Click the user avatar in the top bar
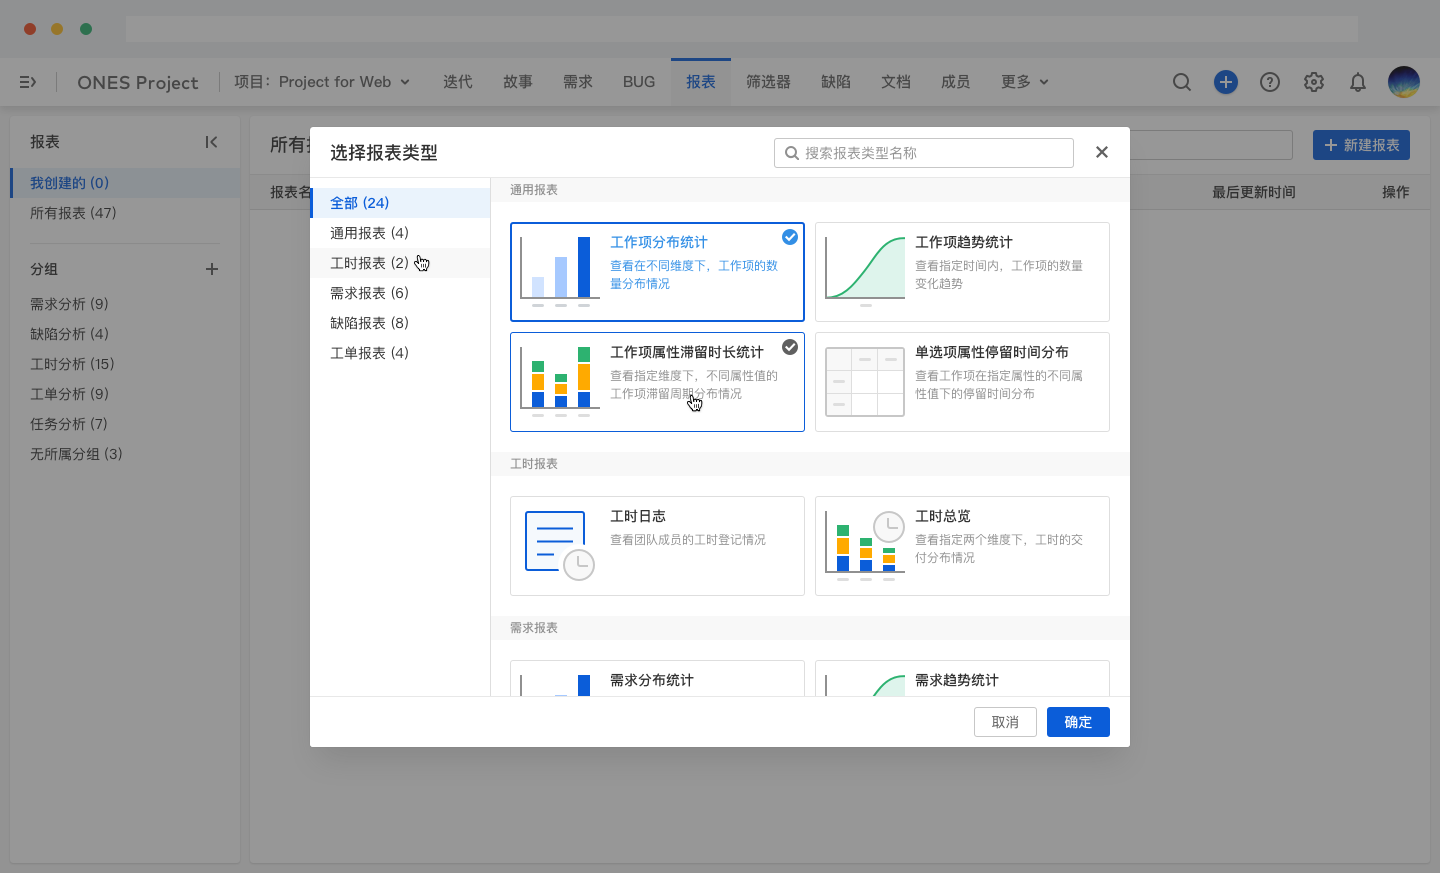Image resolution: width=1440 pixels, height=873 pixels. click(x=1404, y=82)
